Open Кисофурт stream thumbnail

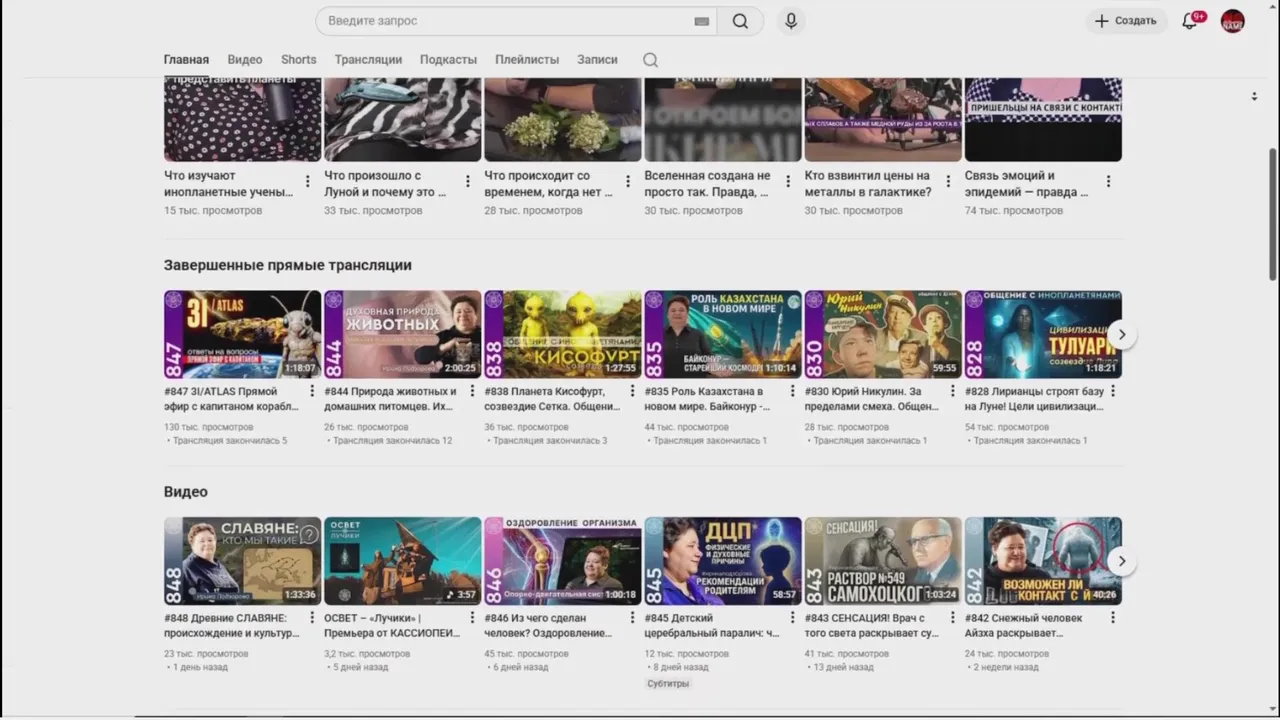point(563,335)
